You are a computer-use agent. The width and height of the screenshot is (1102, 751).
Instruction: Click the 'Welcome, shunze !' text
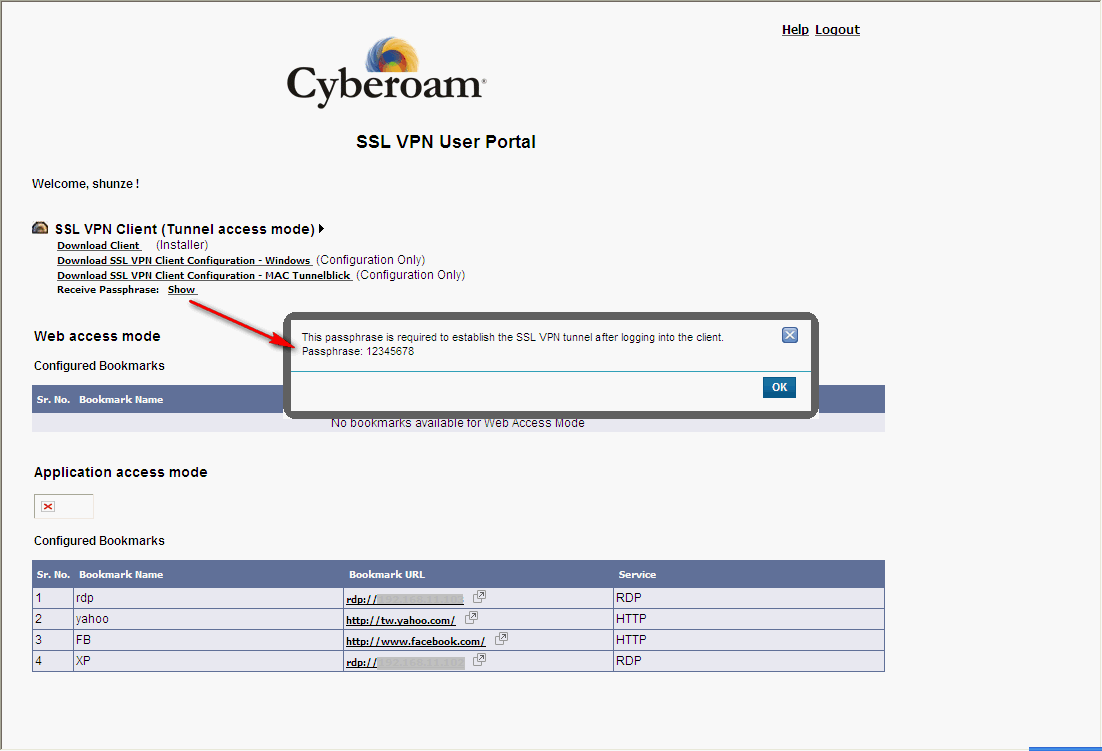click(x=85, y=184)
